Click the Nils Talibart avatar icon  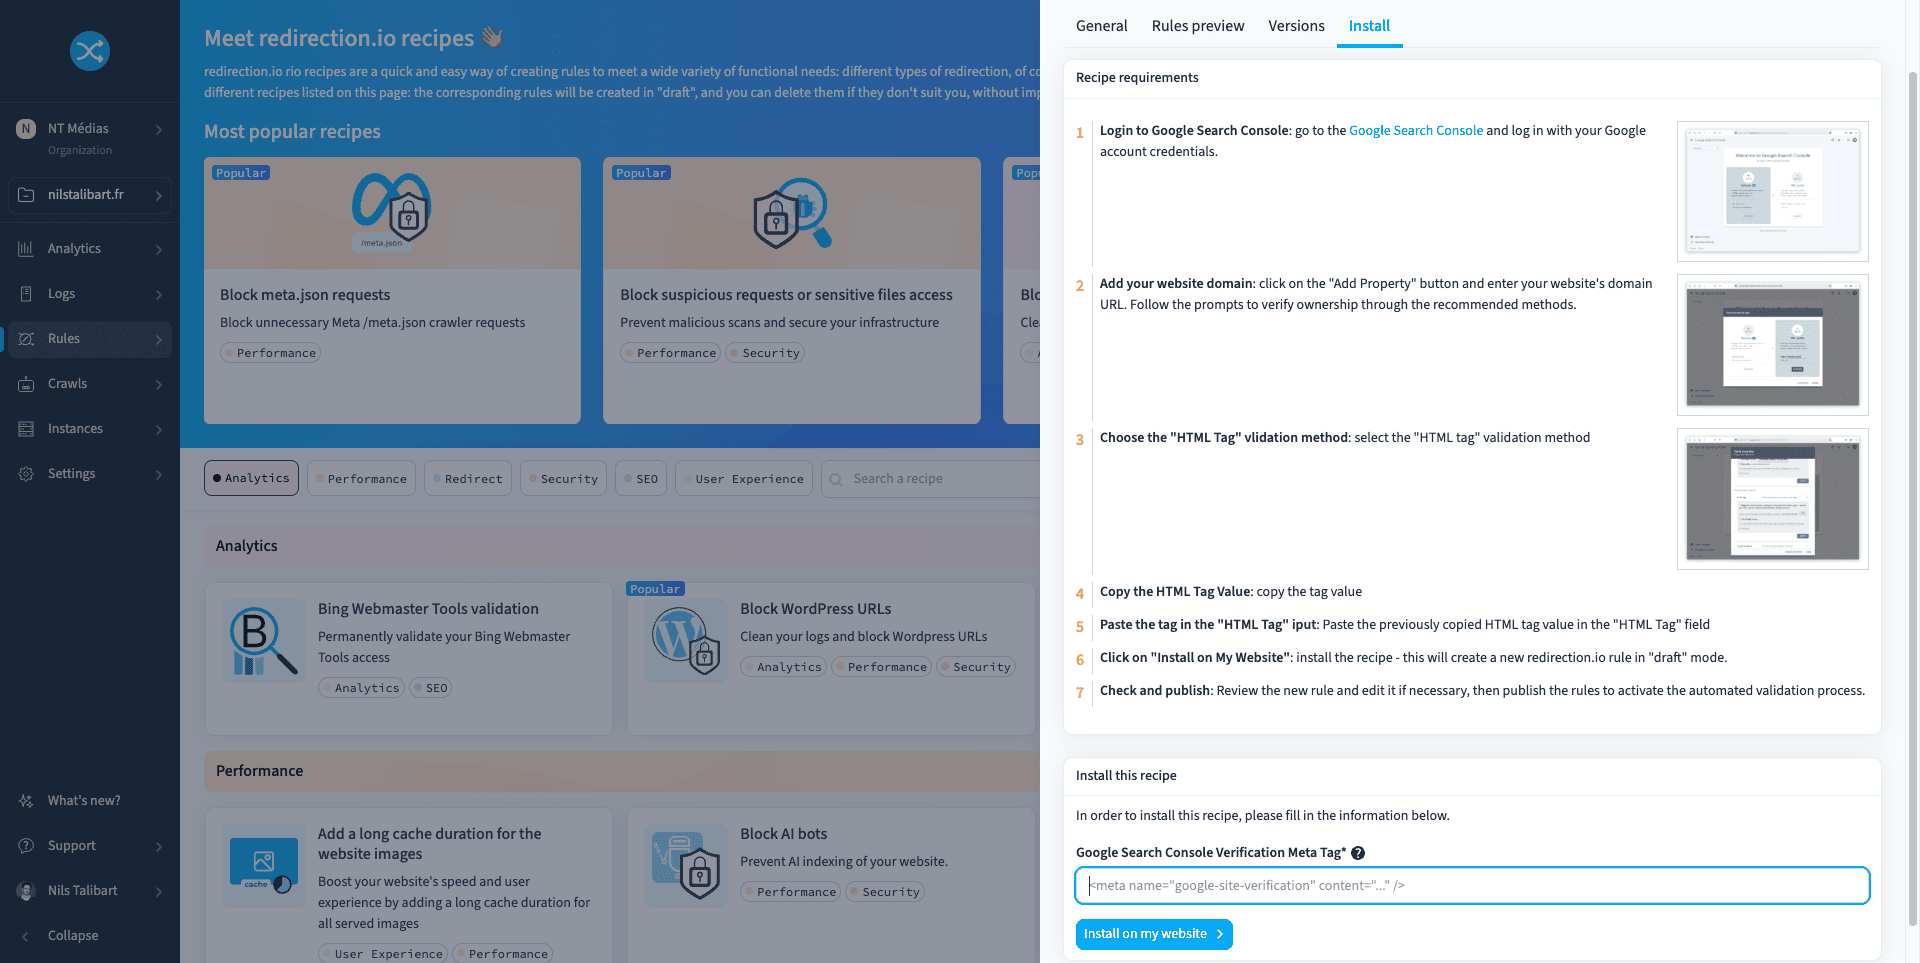pyautogui.click(x=26, y=891)
